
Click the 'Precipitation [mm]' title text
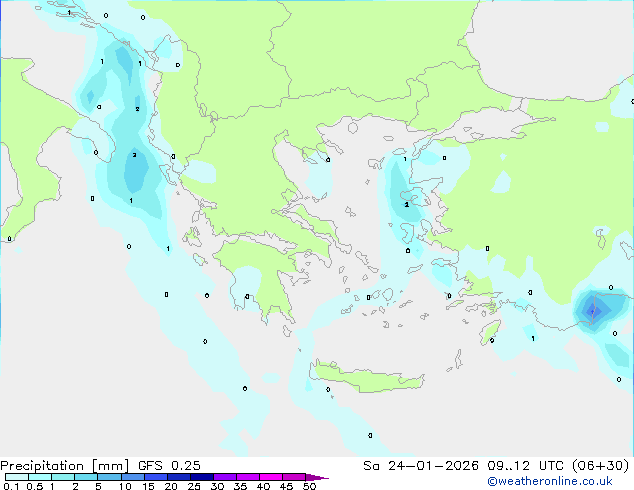pyautogui.click(x=65, y=466)
